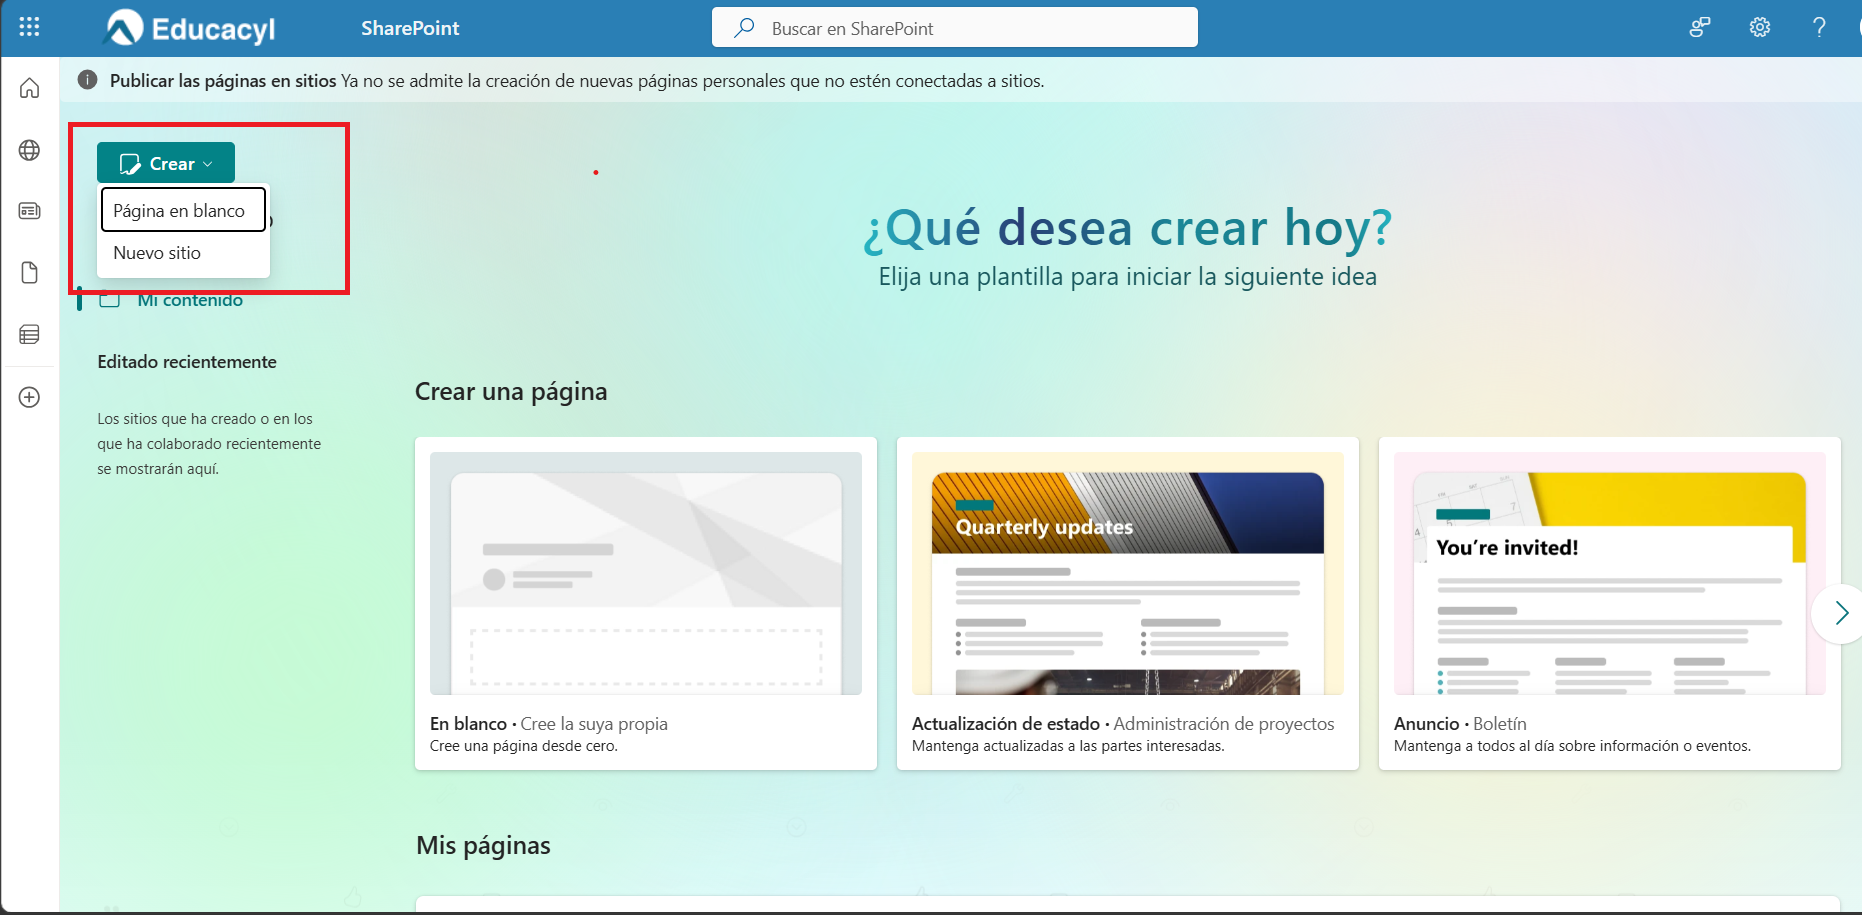Click 'Crear una página' section heading
The height and width of the screenshot is (915, 1862).
tap(511, 391)
